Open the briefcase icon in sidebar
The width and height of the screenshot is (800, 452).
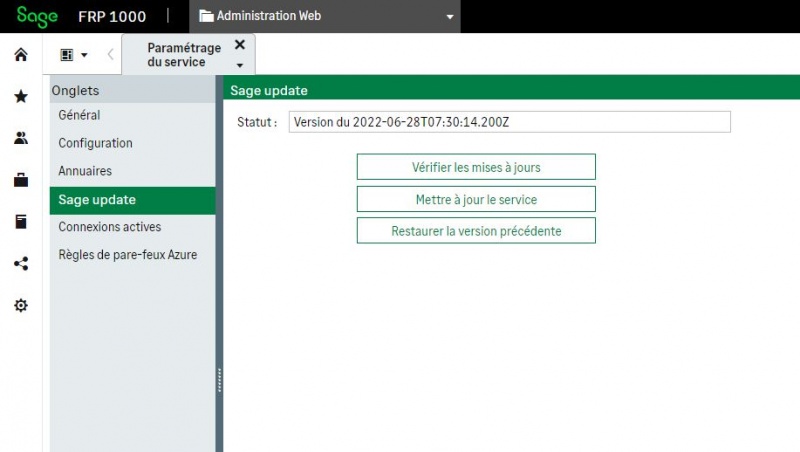coord(21,180)
